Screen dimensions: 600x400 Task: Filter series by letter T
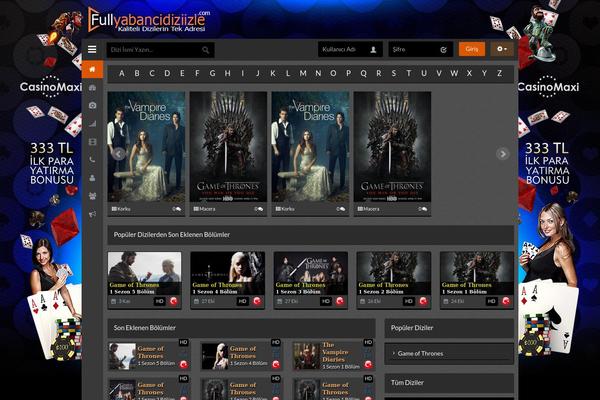409,73
